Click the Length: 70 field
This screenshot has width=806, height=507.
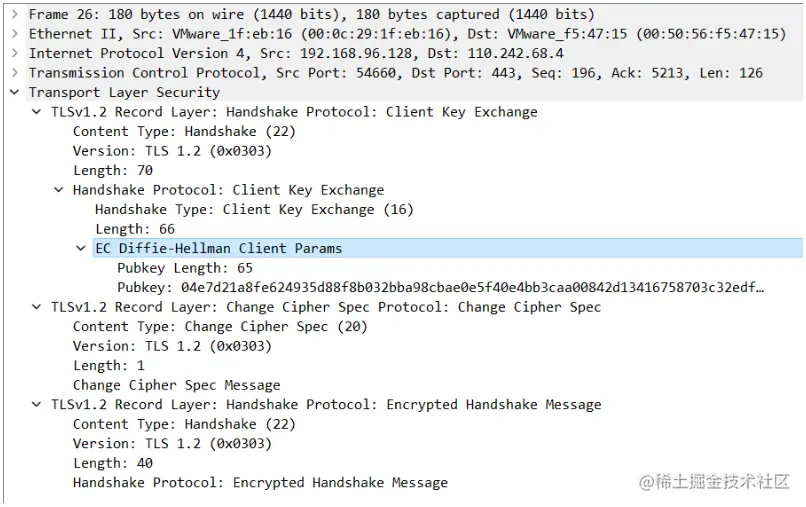pyautogui.click(x=113, y=171)
